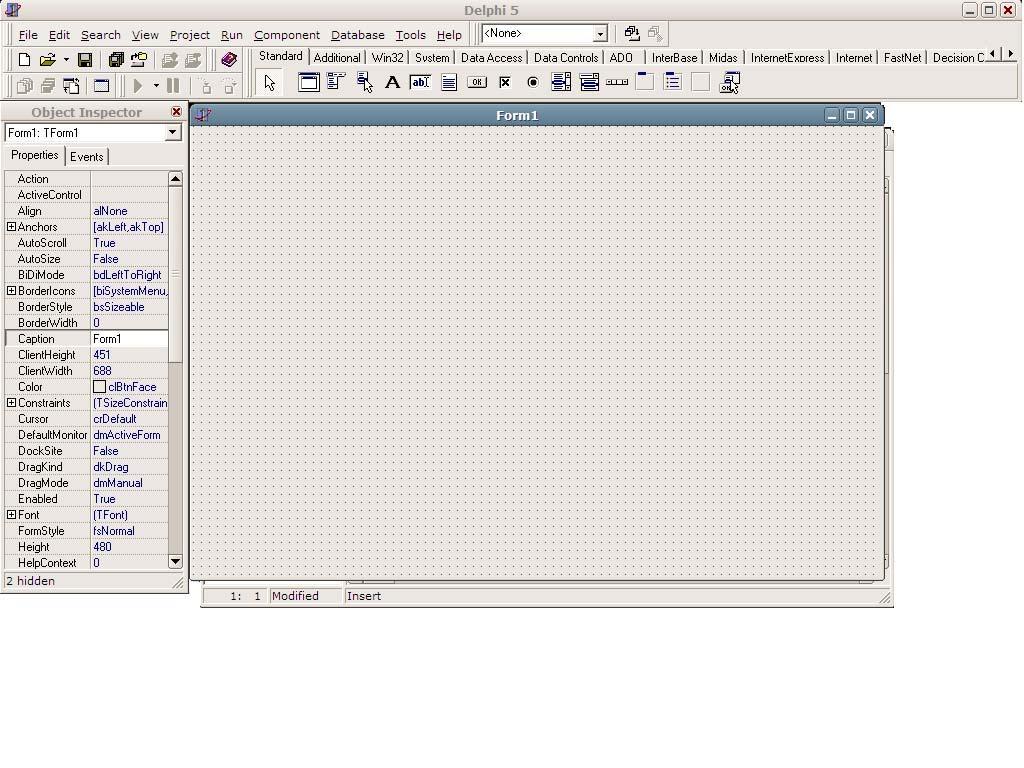1024x768 pixels.
Task: Select the ListBox component icon
Action: (x=561, y=82)
